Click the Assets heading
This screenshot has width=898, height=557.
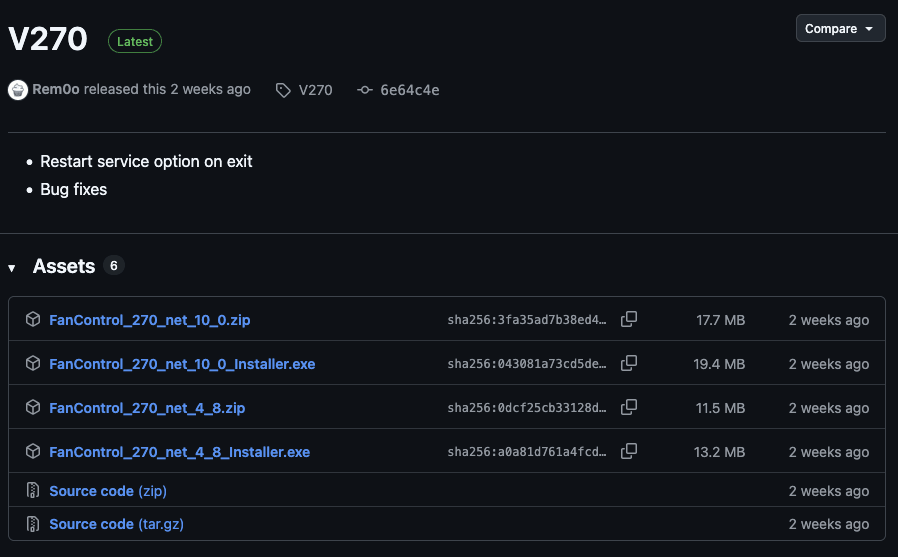(64, 266)
